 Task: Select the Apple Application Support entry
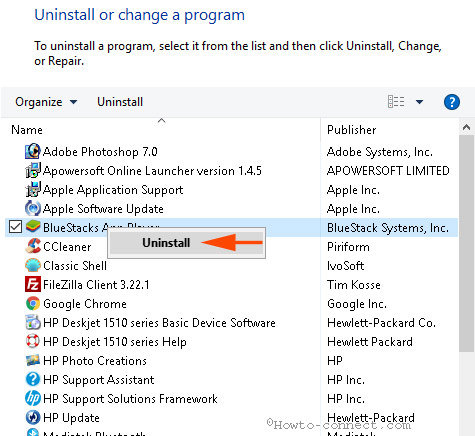[x=113, y=190]
